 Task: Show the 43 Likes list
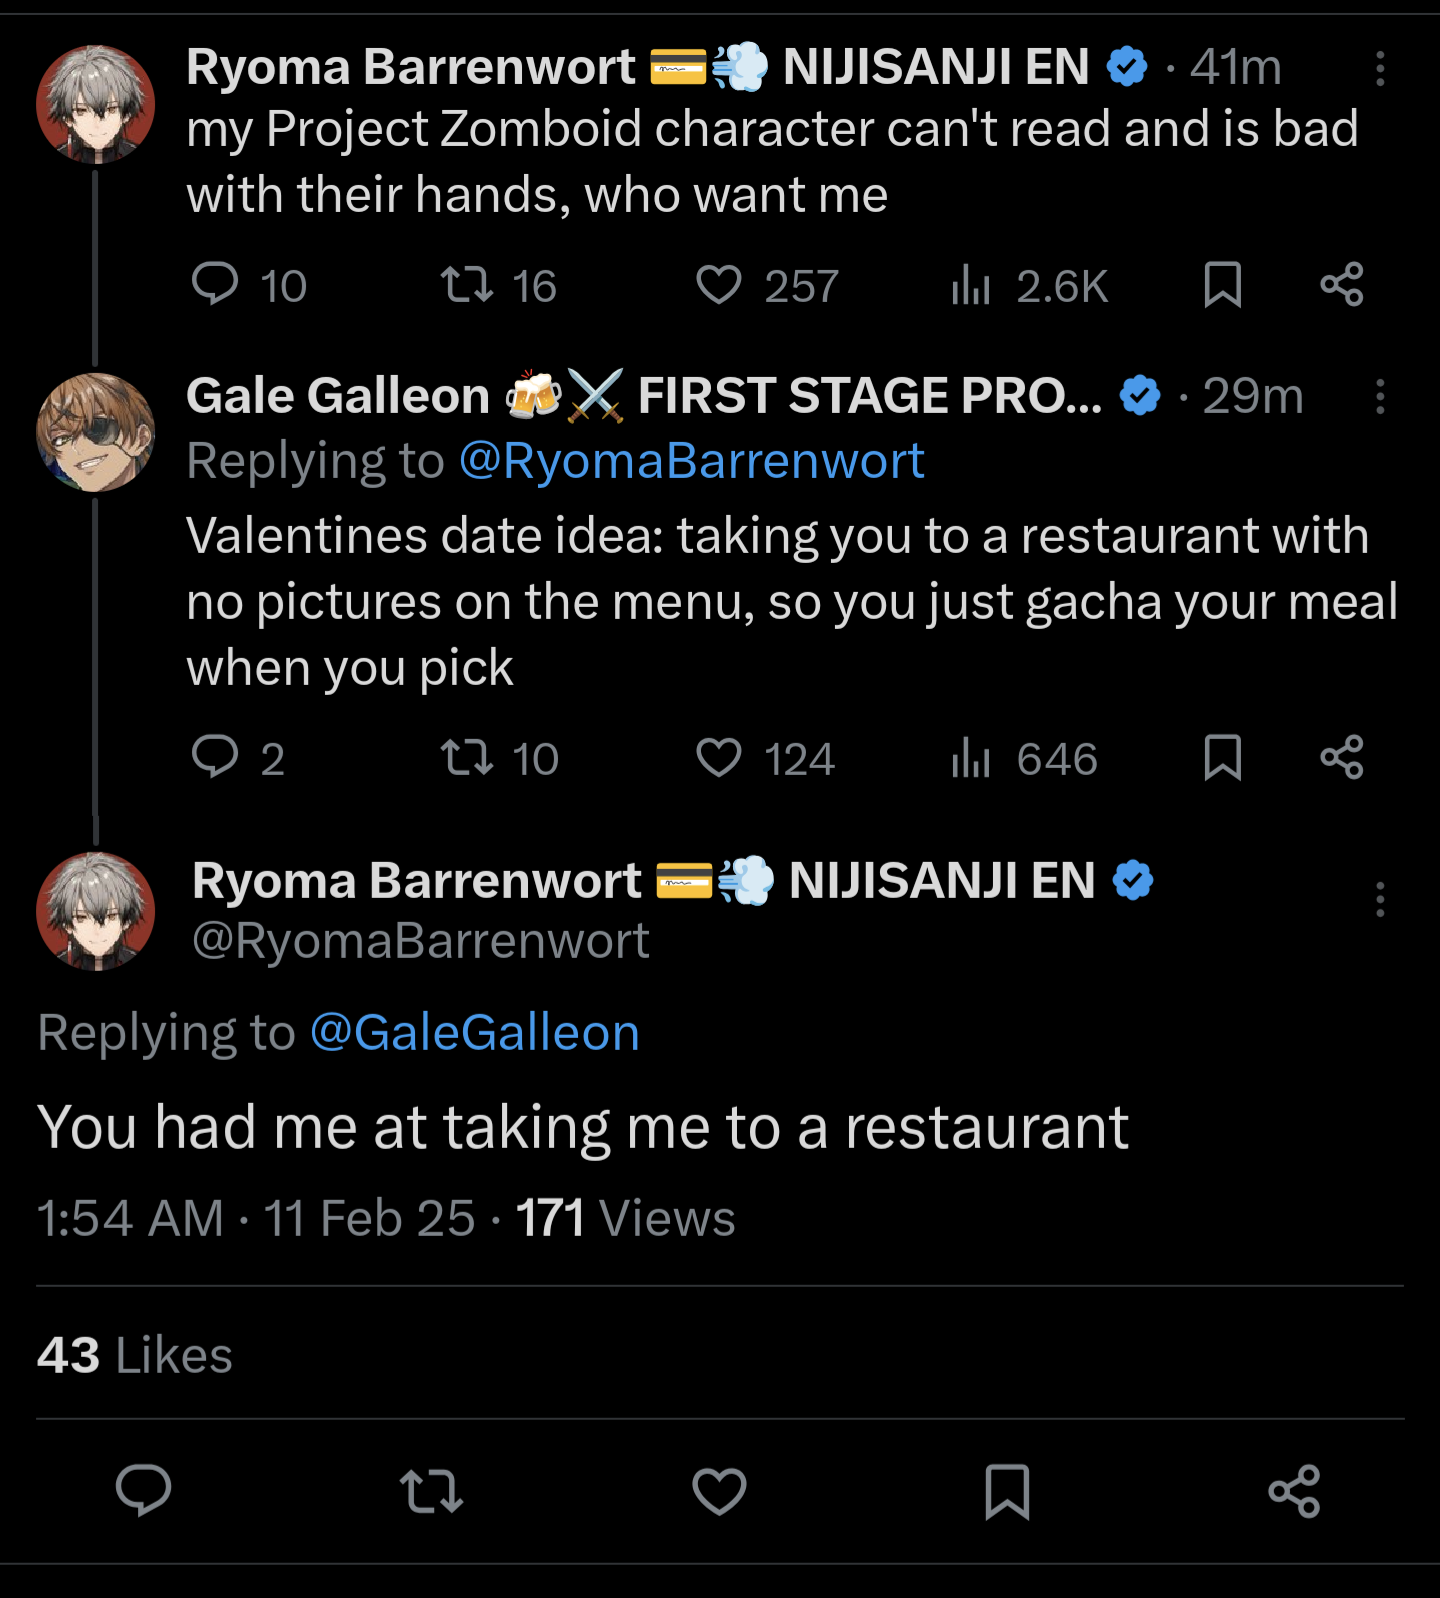(x=134, y=1355)
